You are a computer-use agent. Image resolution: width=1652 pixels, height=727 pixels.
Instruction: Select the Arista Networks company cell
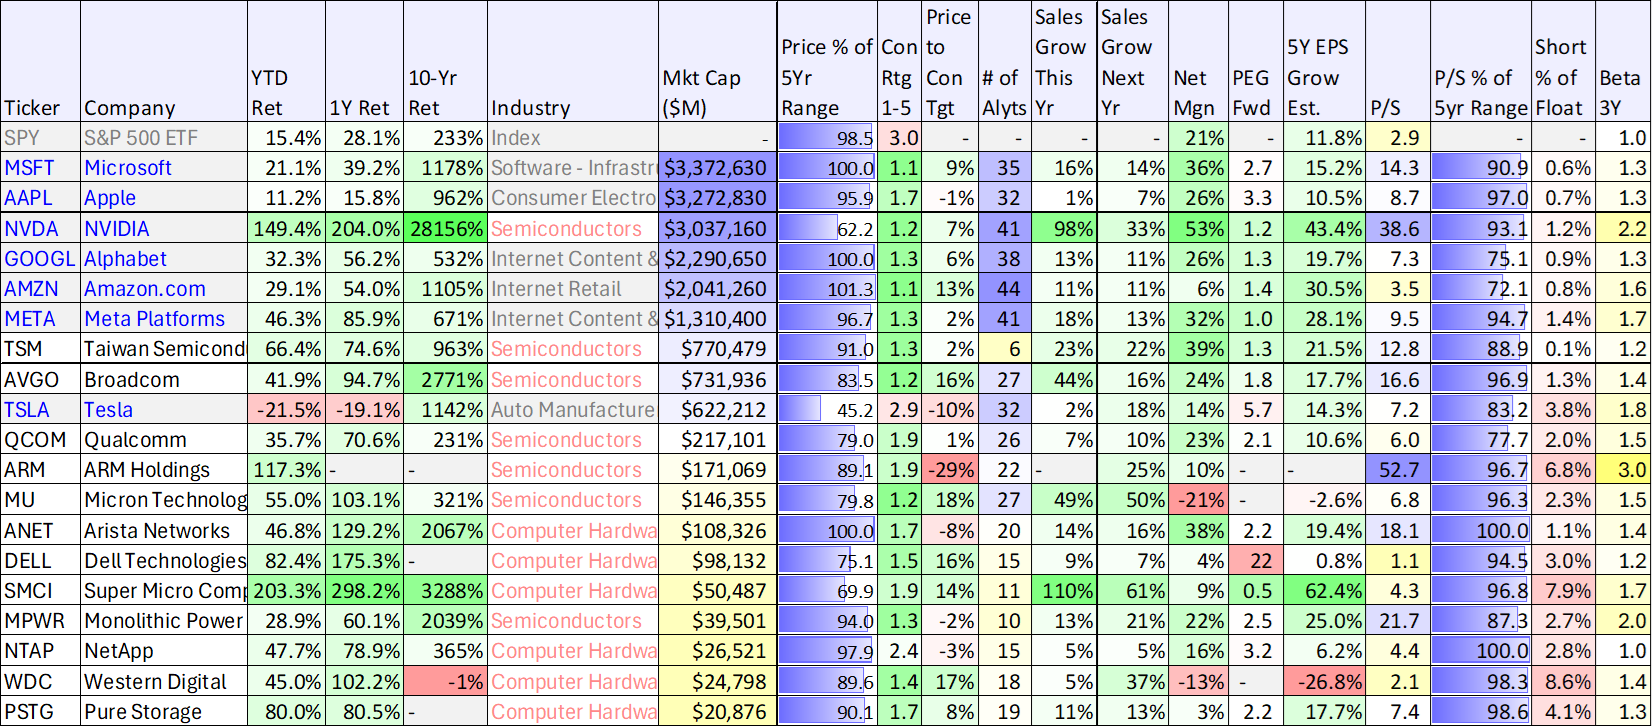click(x=164, y=531)
